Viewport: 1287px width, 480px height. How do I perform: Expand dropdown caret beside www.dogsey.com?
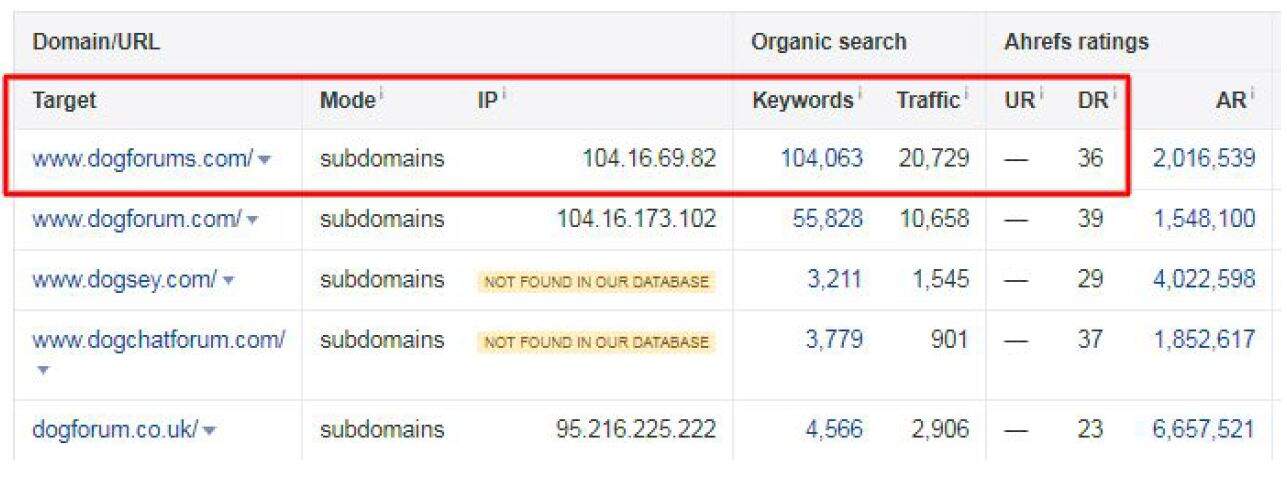pyautogui.click(x=229, y=281)
